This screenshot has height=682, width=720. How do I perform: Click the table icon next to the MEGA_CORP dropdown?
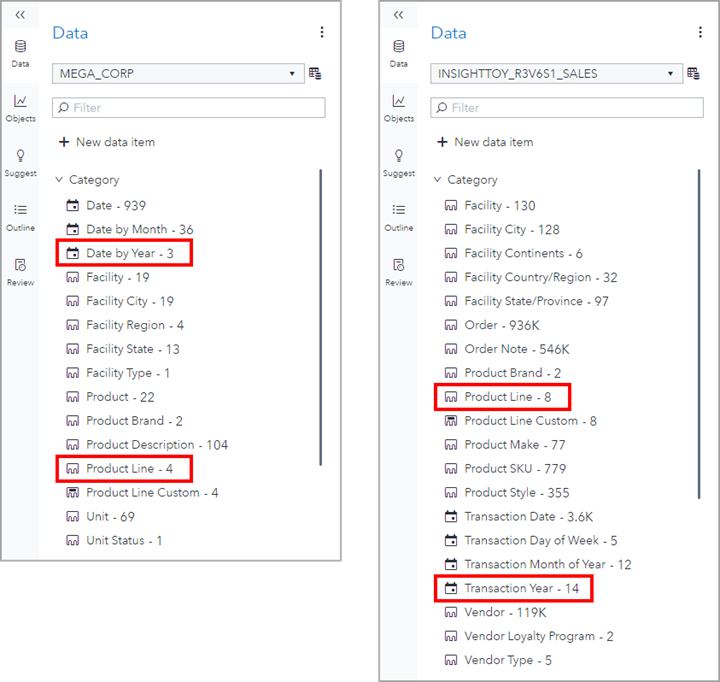[x=315, y=73]
